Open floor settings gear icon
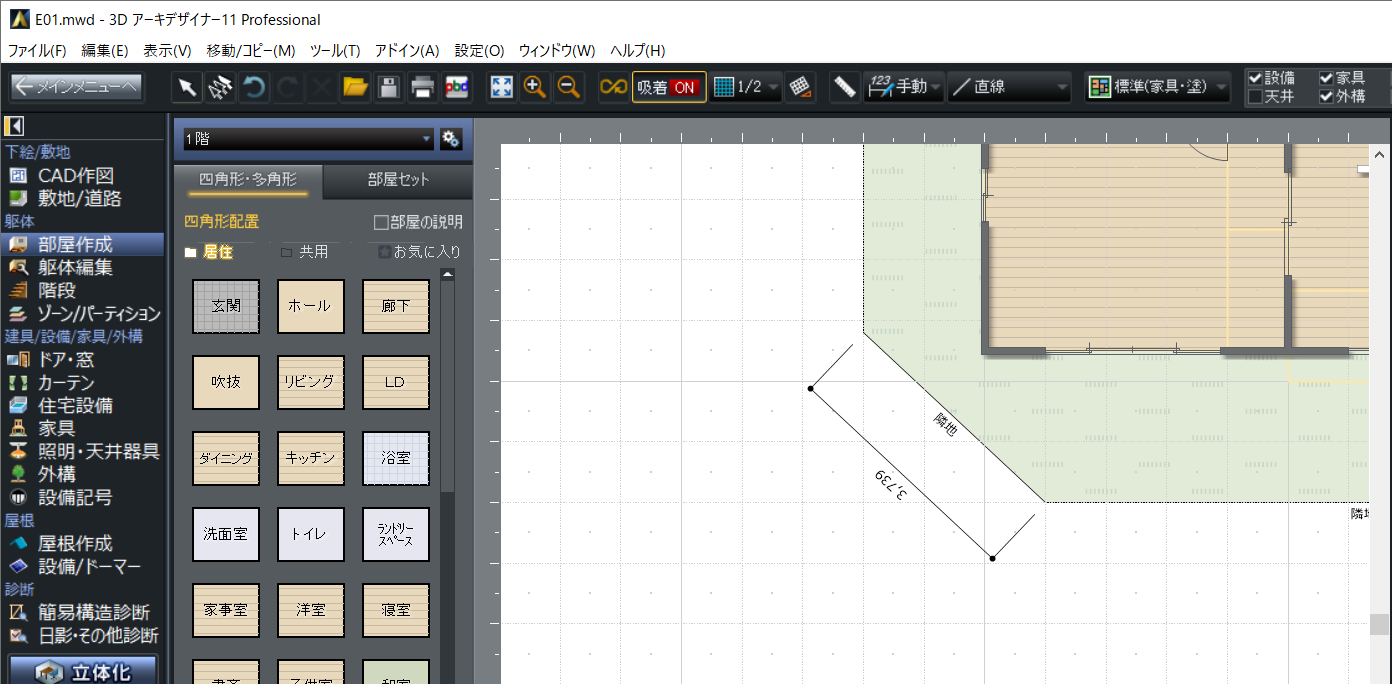Viewport: 1392px width, 684px height. tap(451, 139)
